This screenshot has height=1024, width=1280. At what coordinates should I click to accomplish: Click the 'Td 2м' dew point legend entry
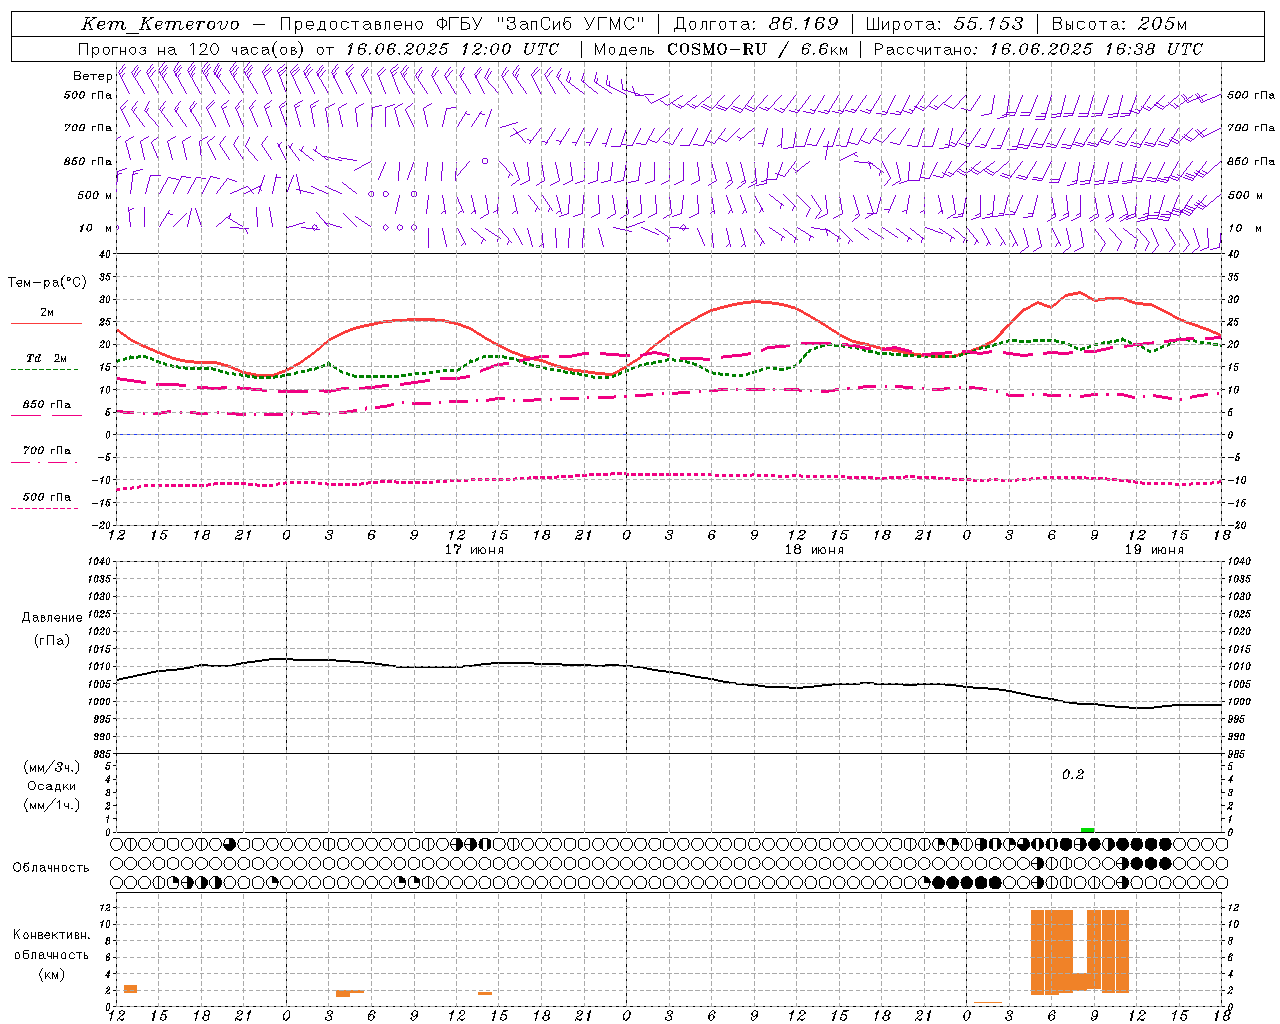47,358
